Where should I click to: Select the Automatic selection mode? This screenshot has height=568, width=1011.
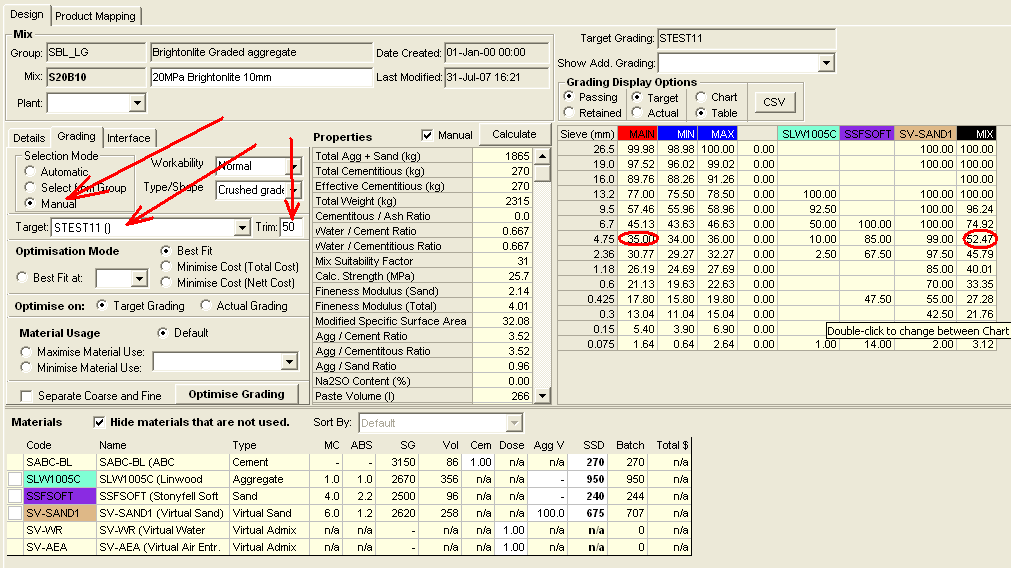[30, 172]
